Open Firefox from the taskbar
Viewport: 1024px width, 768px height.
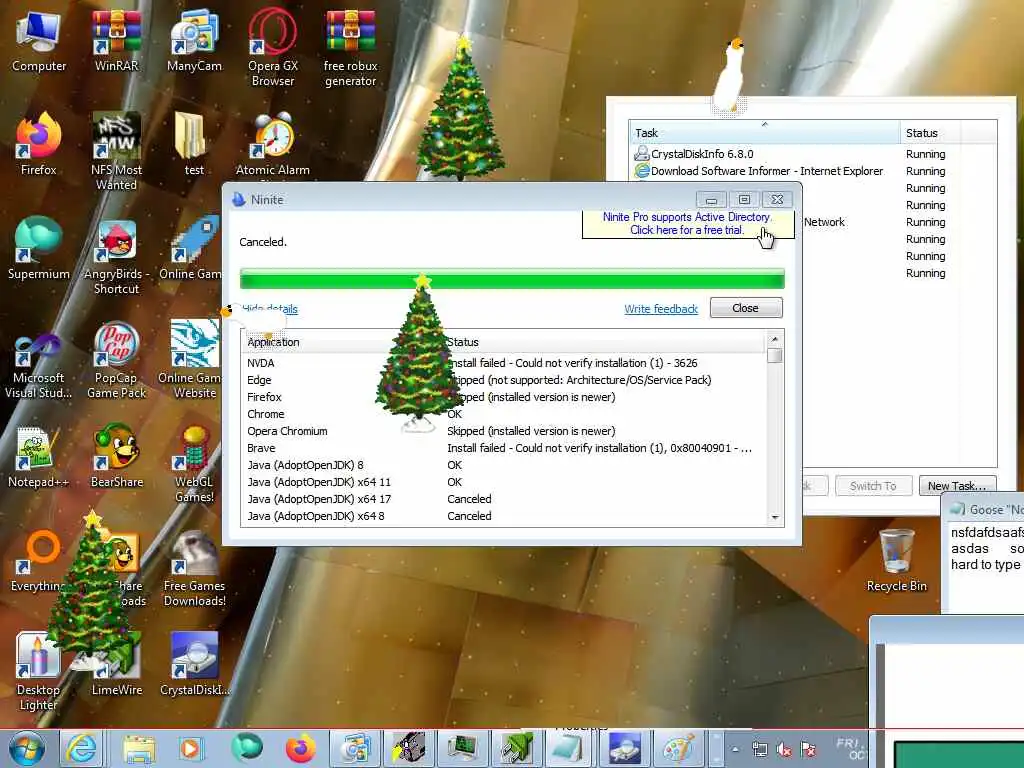[x=300, y=748]
